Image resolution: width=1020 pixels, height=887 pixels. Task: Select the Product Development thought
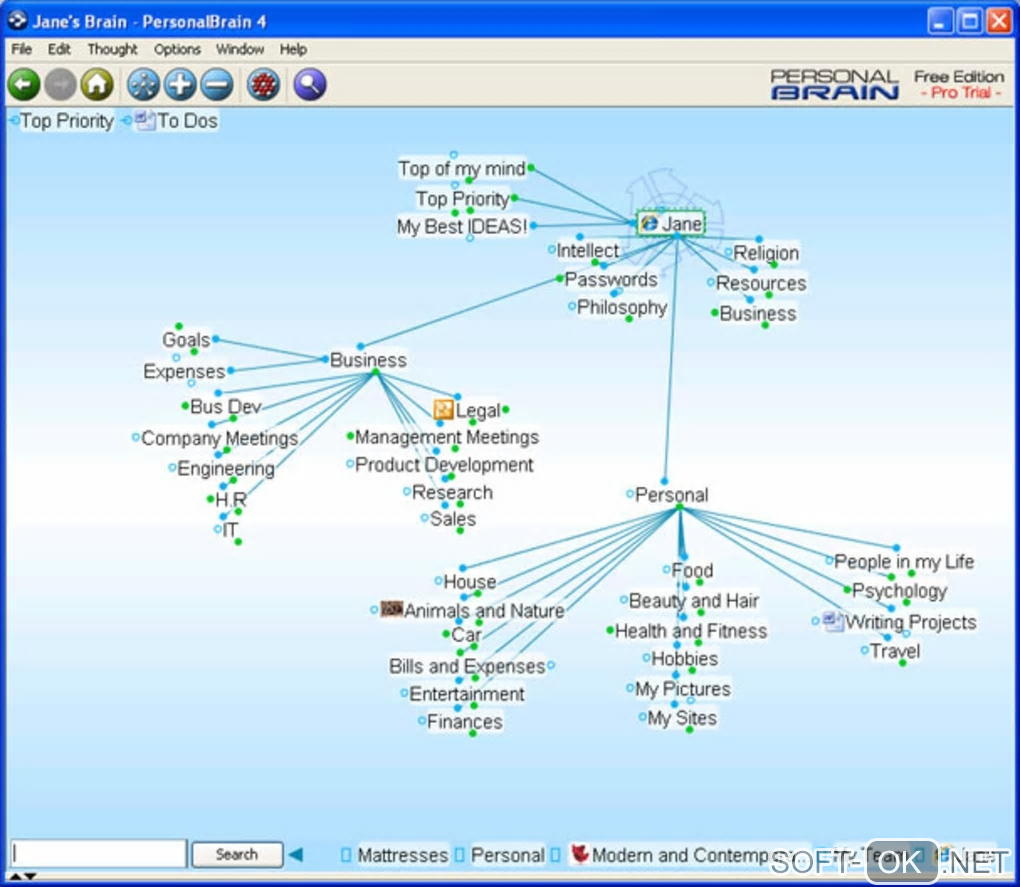tap(444, 465)
